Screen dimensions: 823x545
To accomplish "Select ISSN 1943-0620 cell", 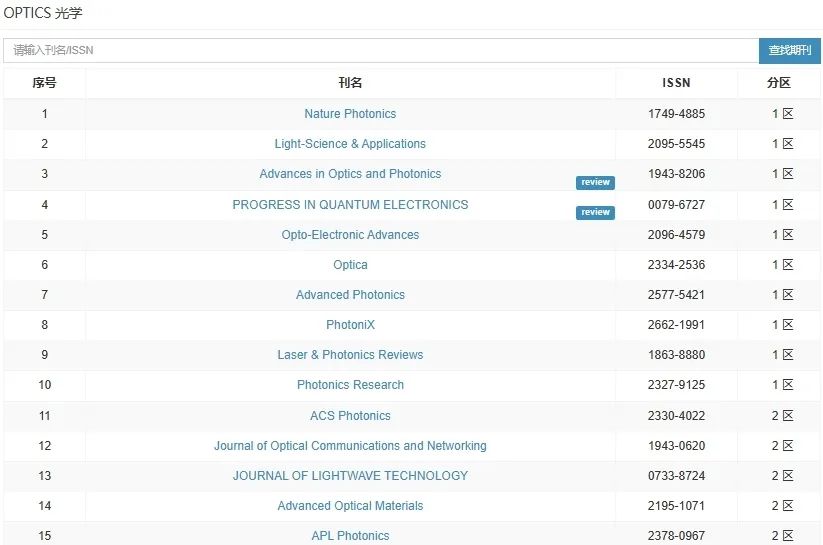I will 676,445.
